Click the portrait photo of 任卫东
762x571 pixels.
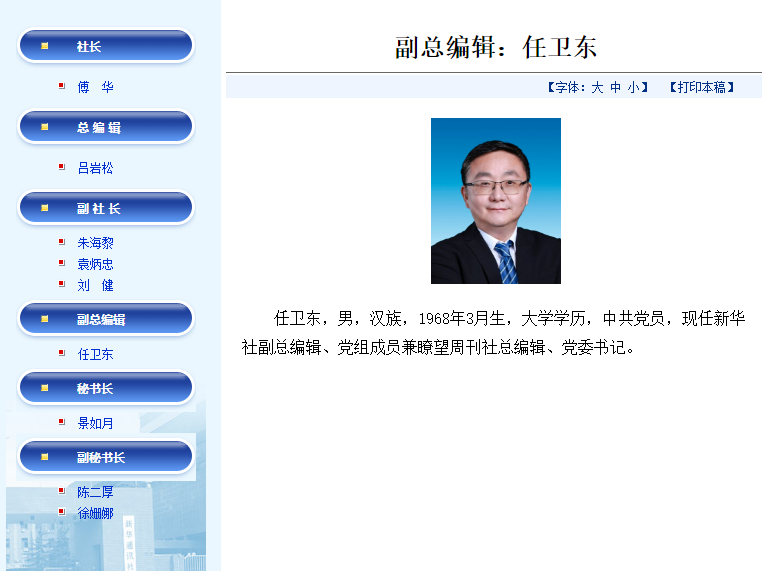click(x=495, y=201)
